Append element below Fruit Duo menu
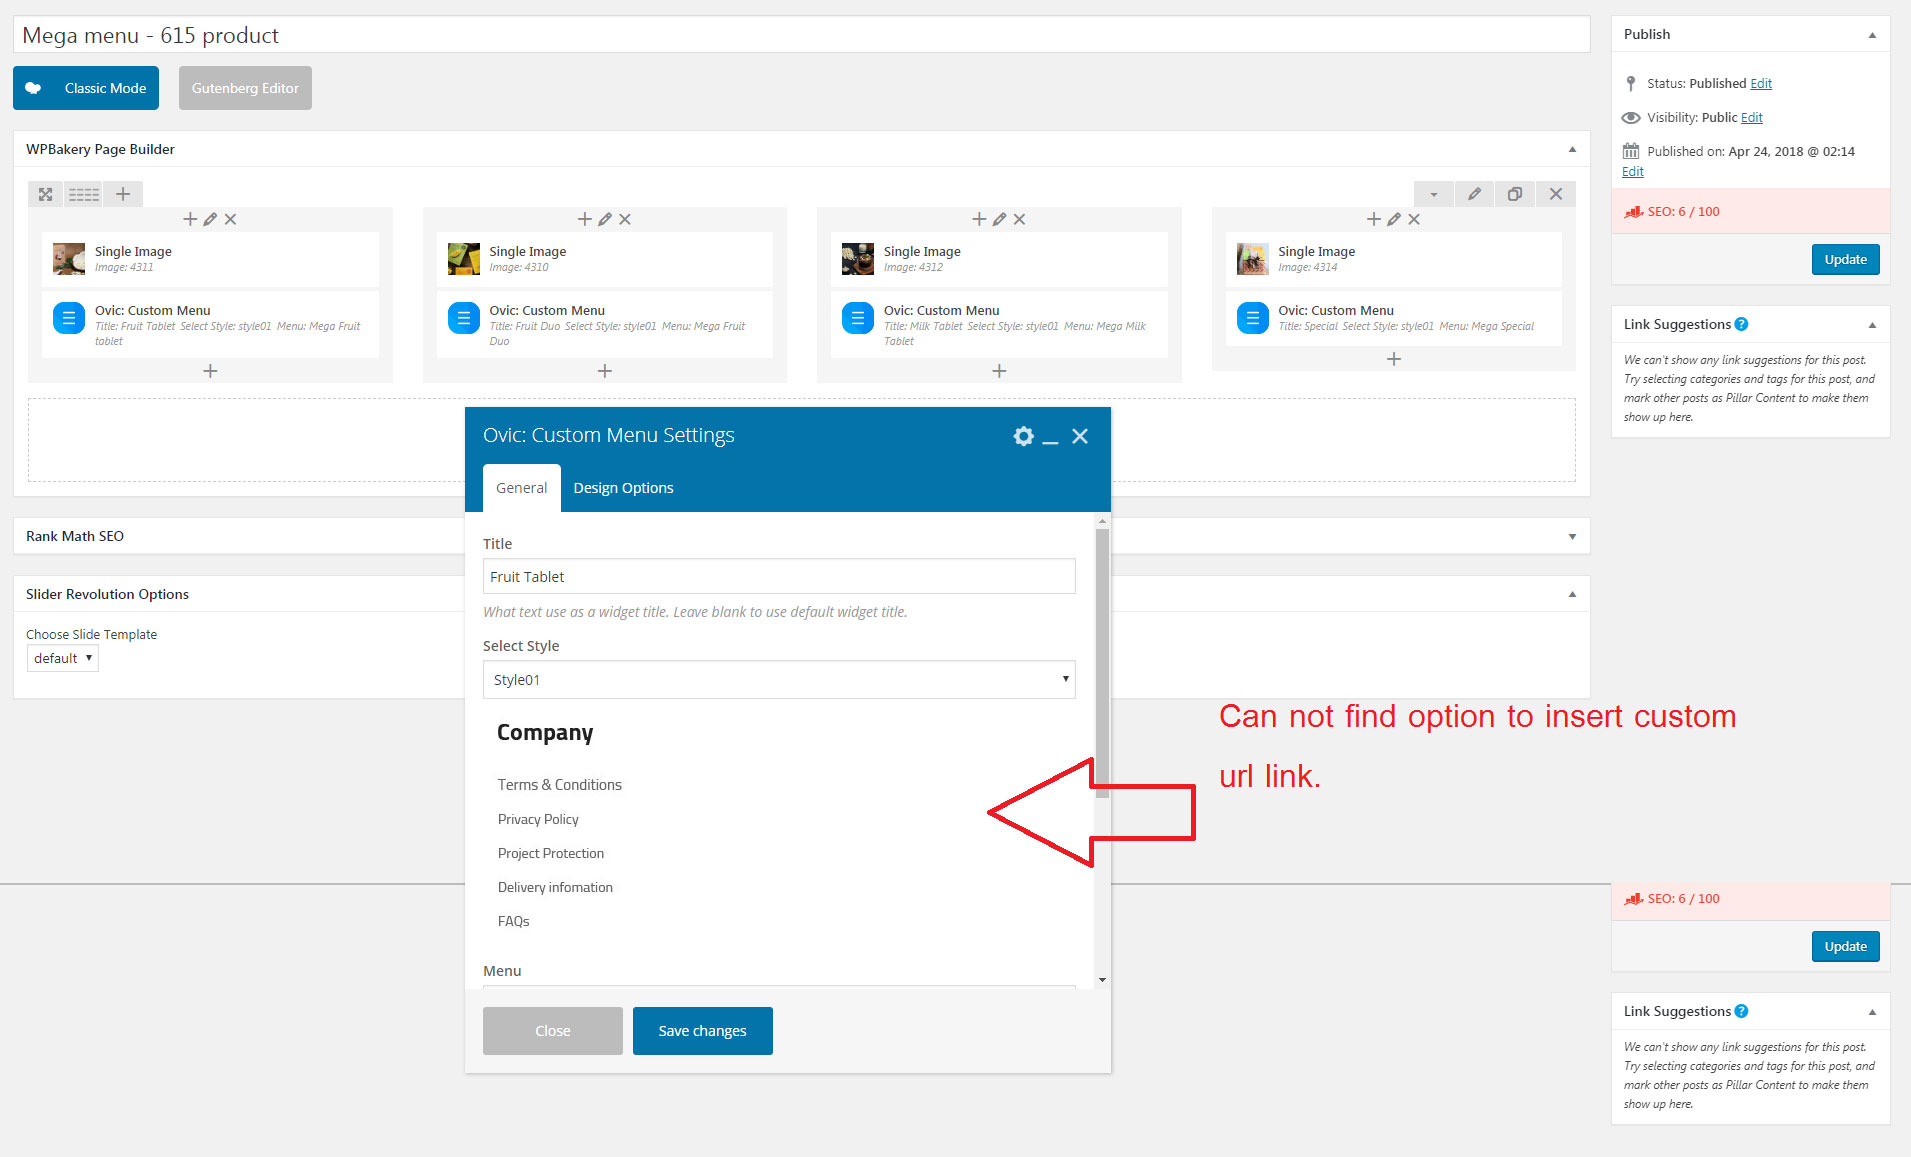 pos(605,371)
